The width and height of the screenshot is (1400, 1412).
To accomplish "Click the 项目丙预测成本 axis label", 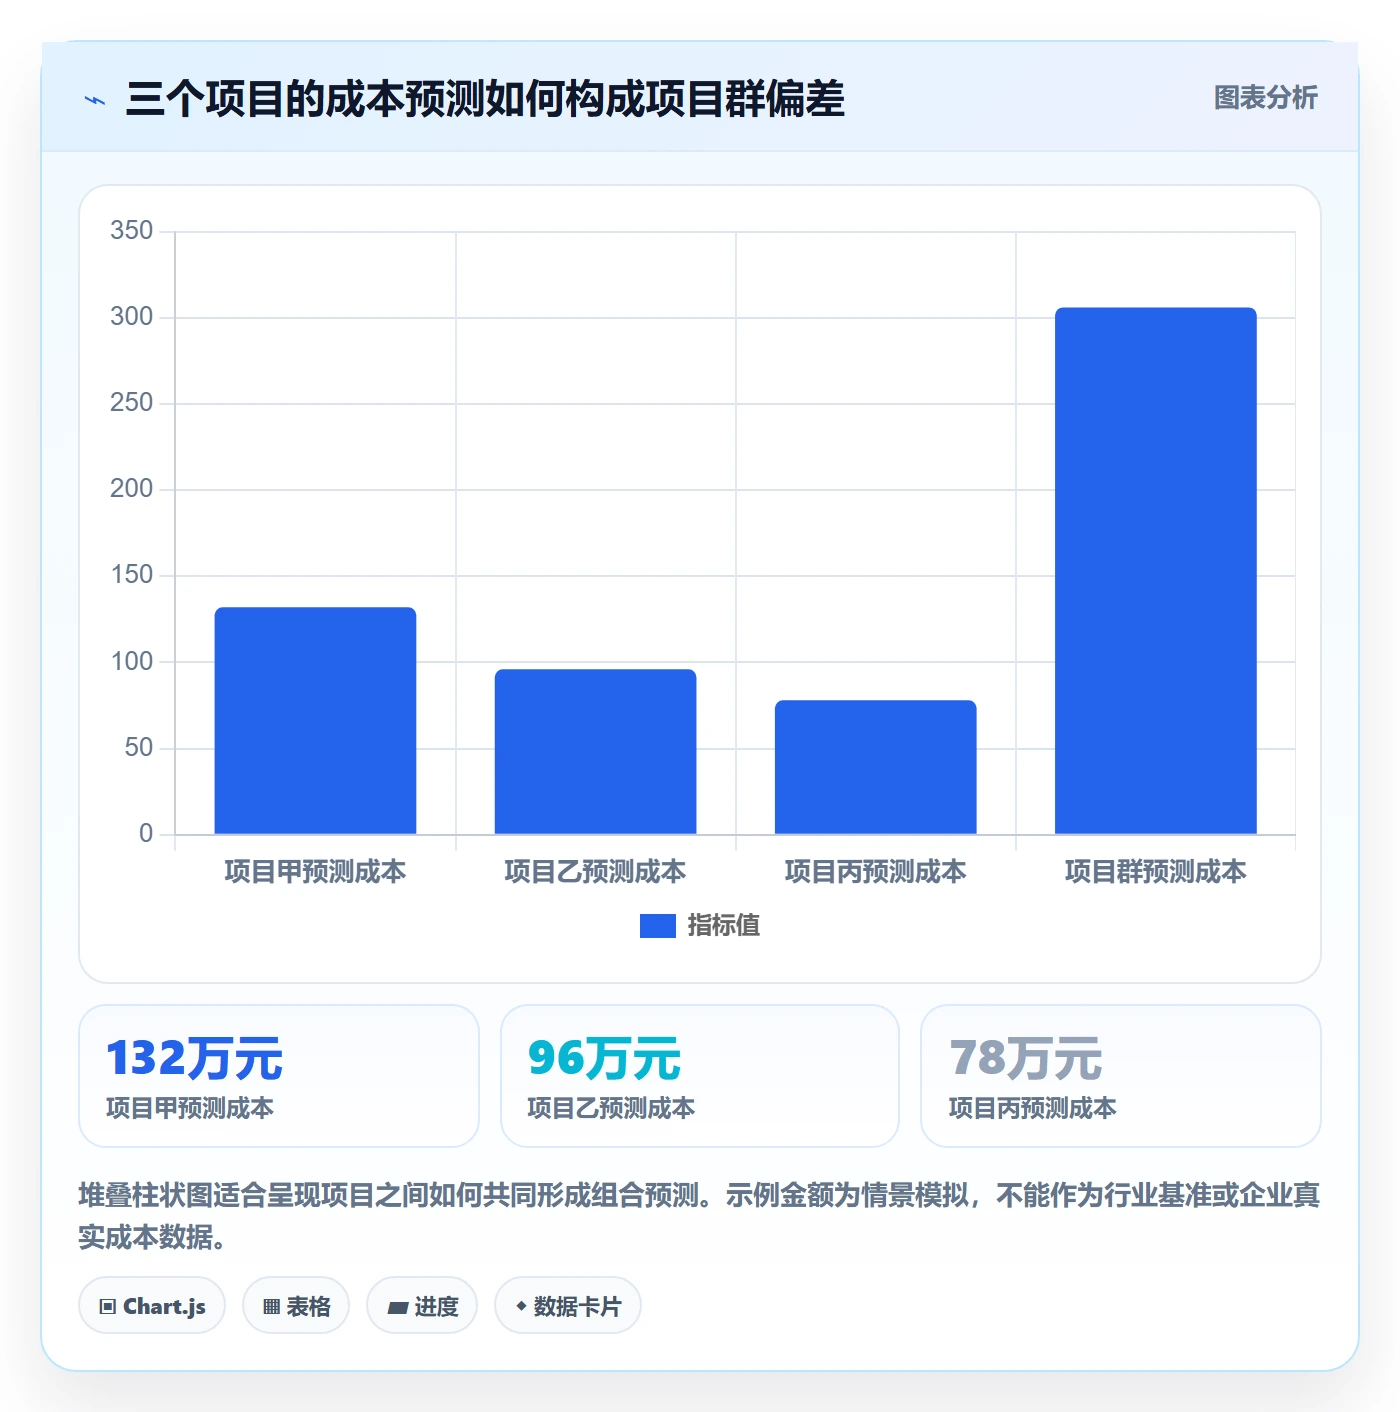I will tap(875, 872).
